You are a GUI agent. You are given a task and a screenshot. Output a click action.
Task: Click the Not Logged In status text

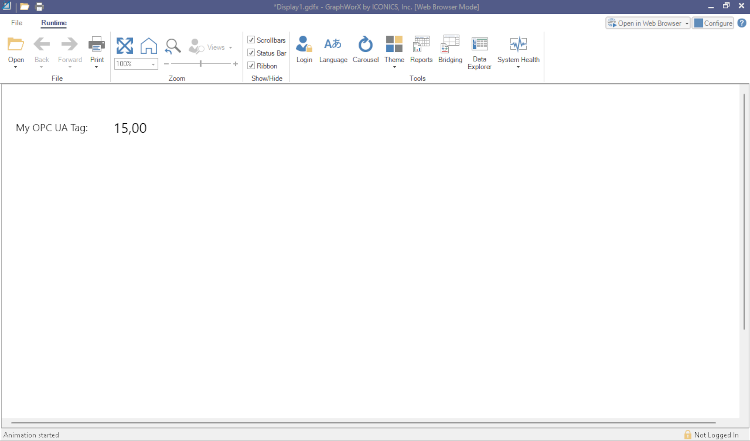[x=716, y=435]
